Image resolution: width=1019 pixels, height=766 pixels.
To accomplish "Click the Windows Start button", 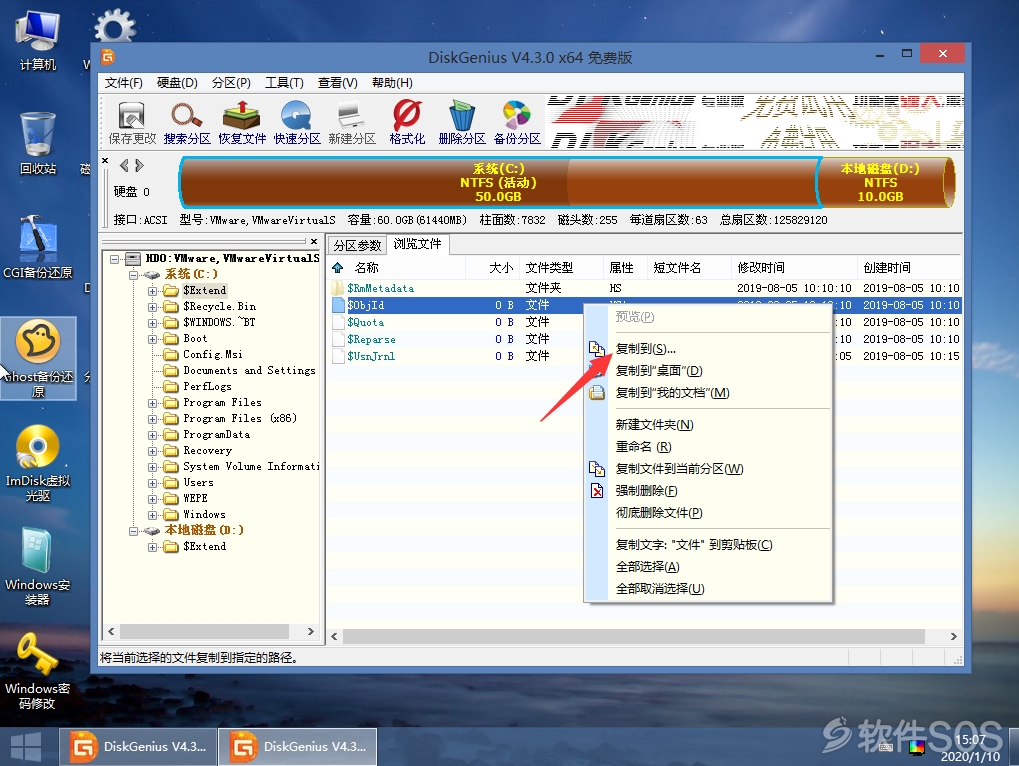I will click(x=26, y=747).
